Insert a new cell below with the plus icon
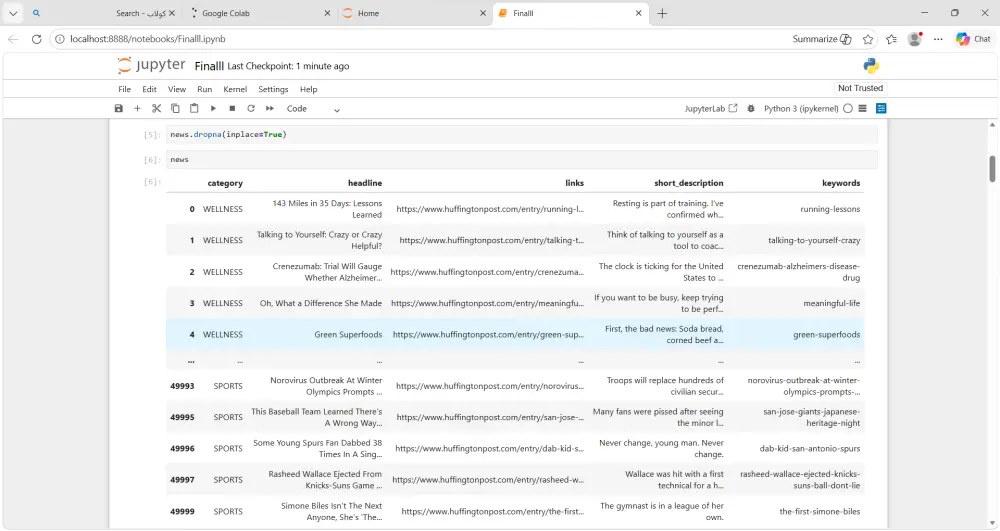This screenshot has width=1000, height=531. 137,108
